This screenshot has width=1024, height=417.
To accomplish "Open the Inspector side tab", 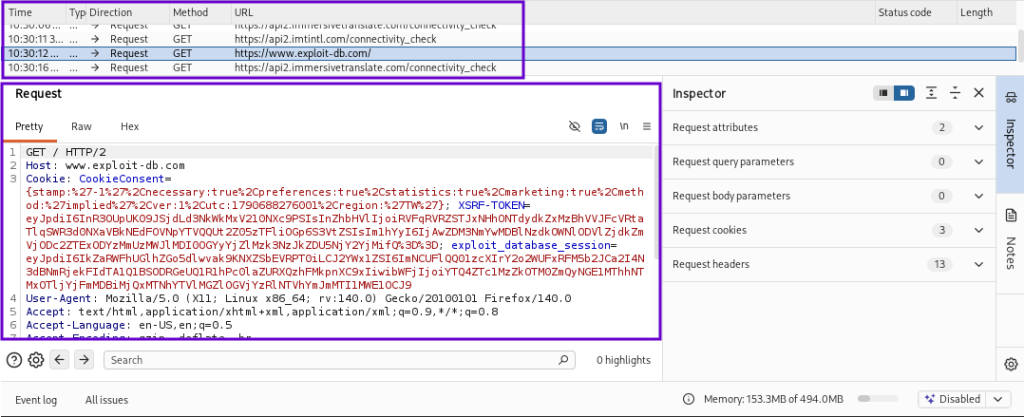I will pos(1010,134).
